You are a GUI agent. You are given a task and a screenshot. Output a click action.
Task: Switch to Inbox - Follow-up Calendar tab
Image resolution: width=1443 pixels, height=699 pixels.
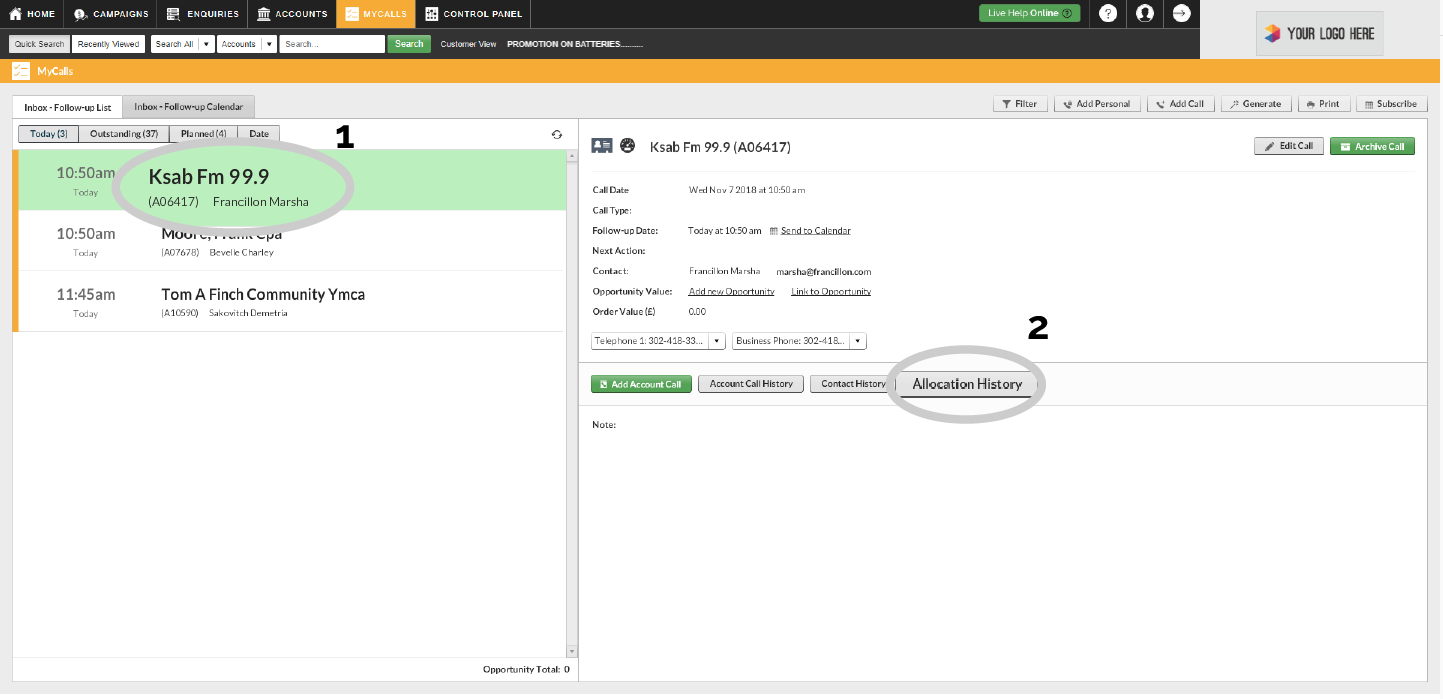click(x=189, y=106)
